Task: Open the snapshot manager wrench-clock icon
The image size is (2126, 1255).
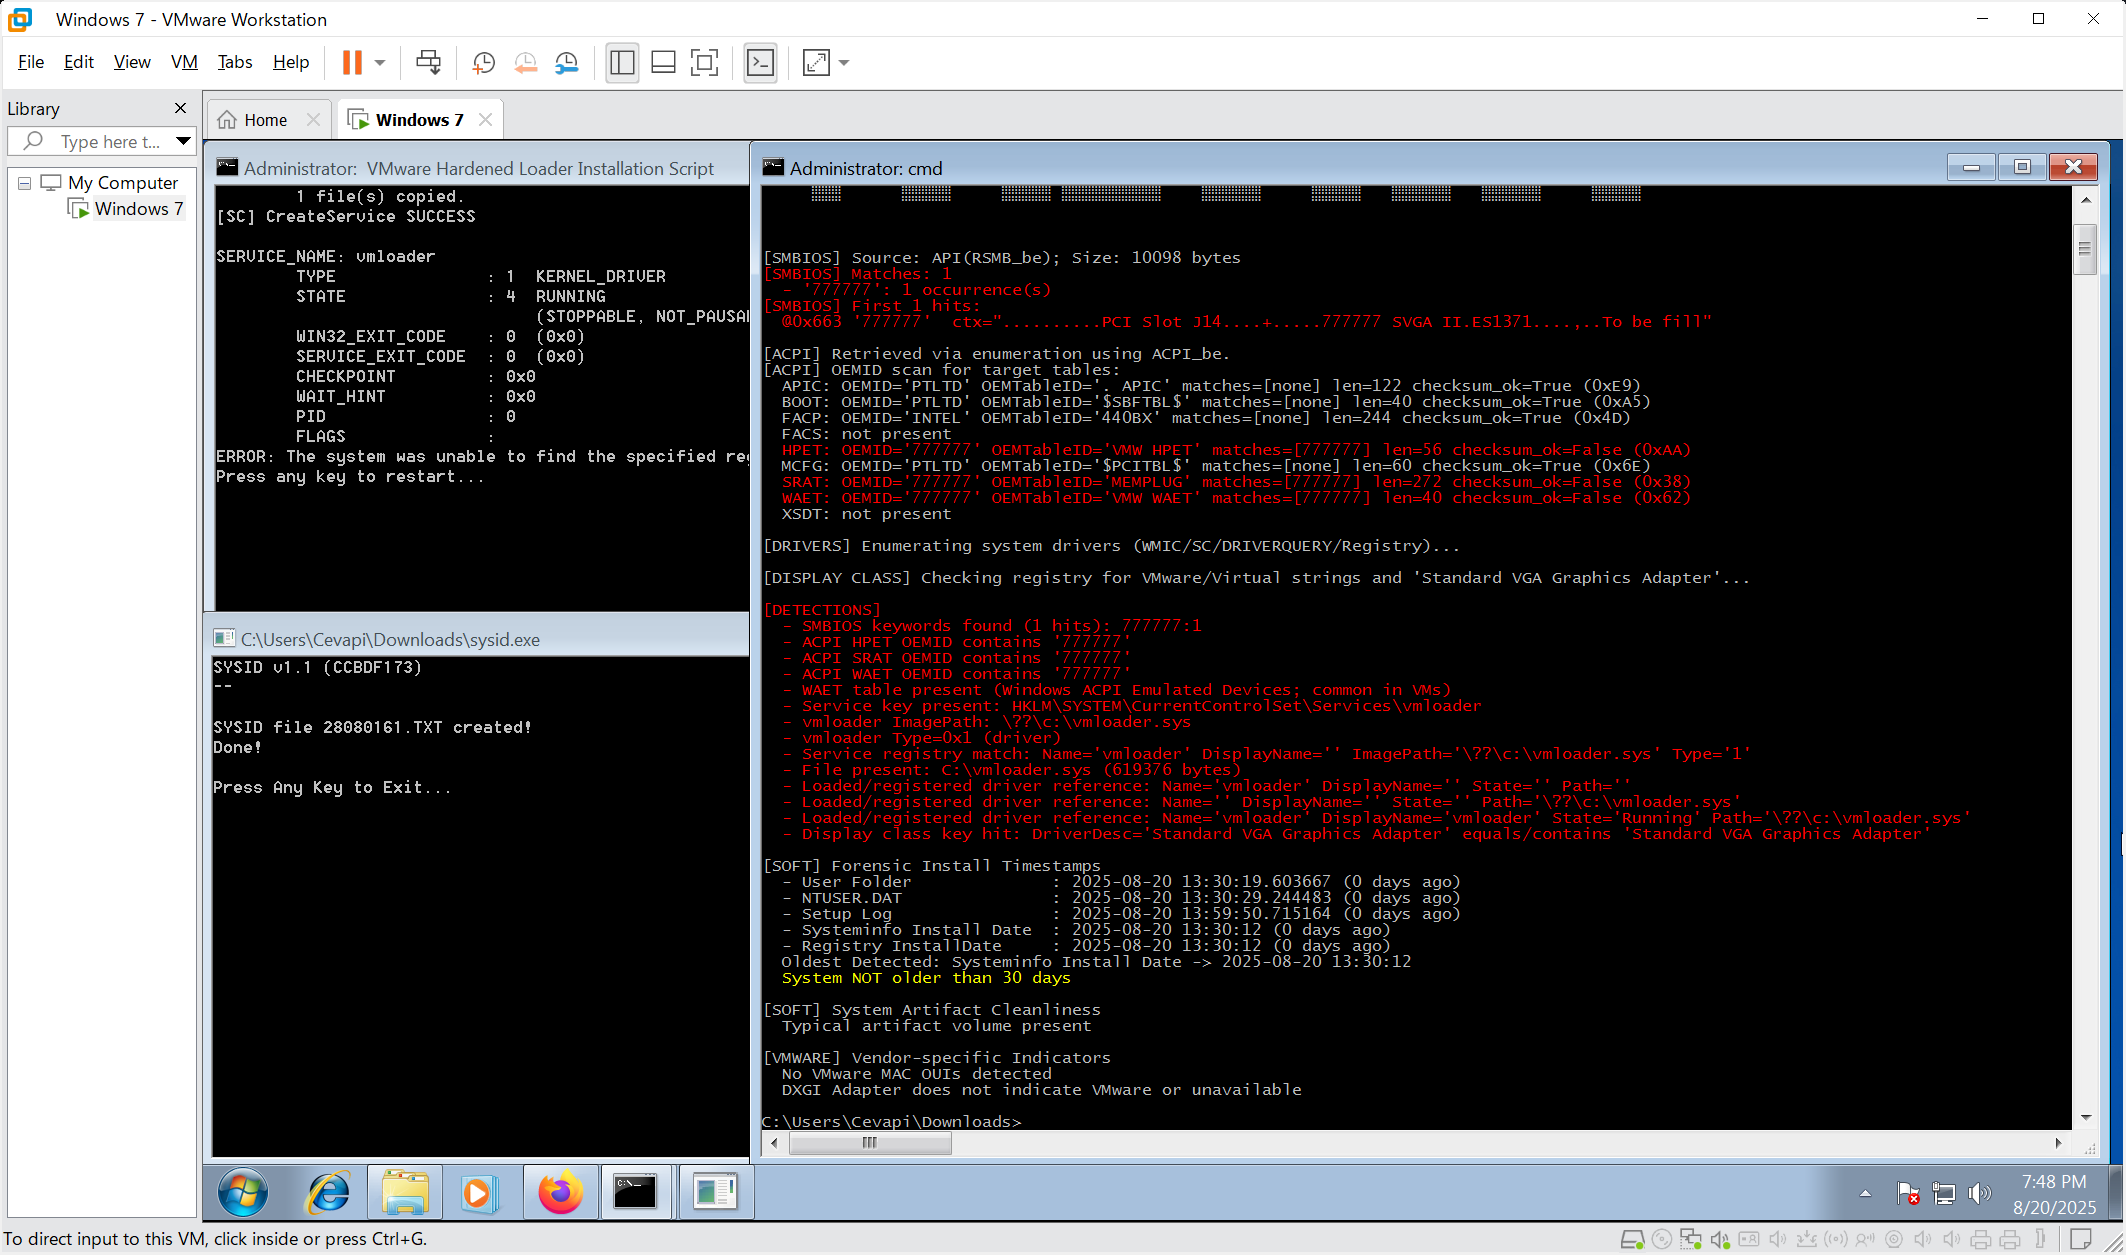Action: pyautogui.click(x=567, y=62)
